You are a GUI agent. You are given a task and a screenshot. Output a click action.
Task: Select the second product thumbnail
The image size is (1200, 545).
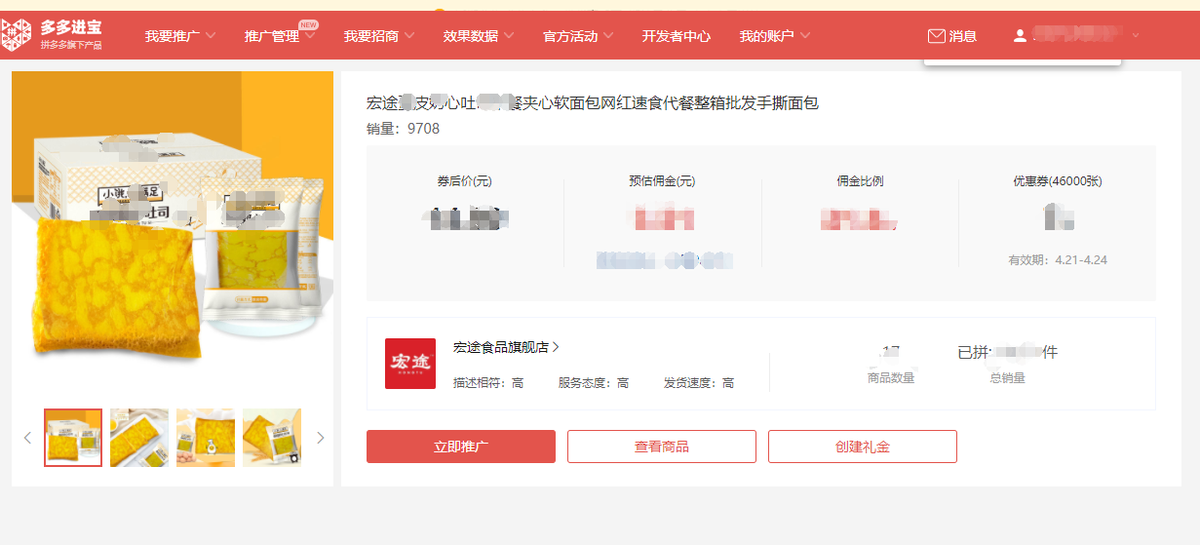(139, 438)
